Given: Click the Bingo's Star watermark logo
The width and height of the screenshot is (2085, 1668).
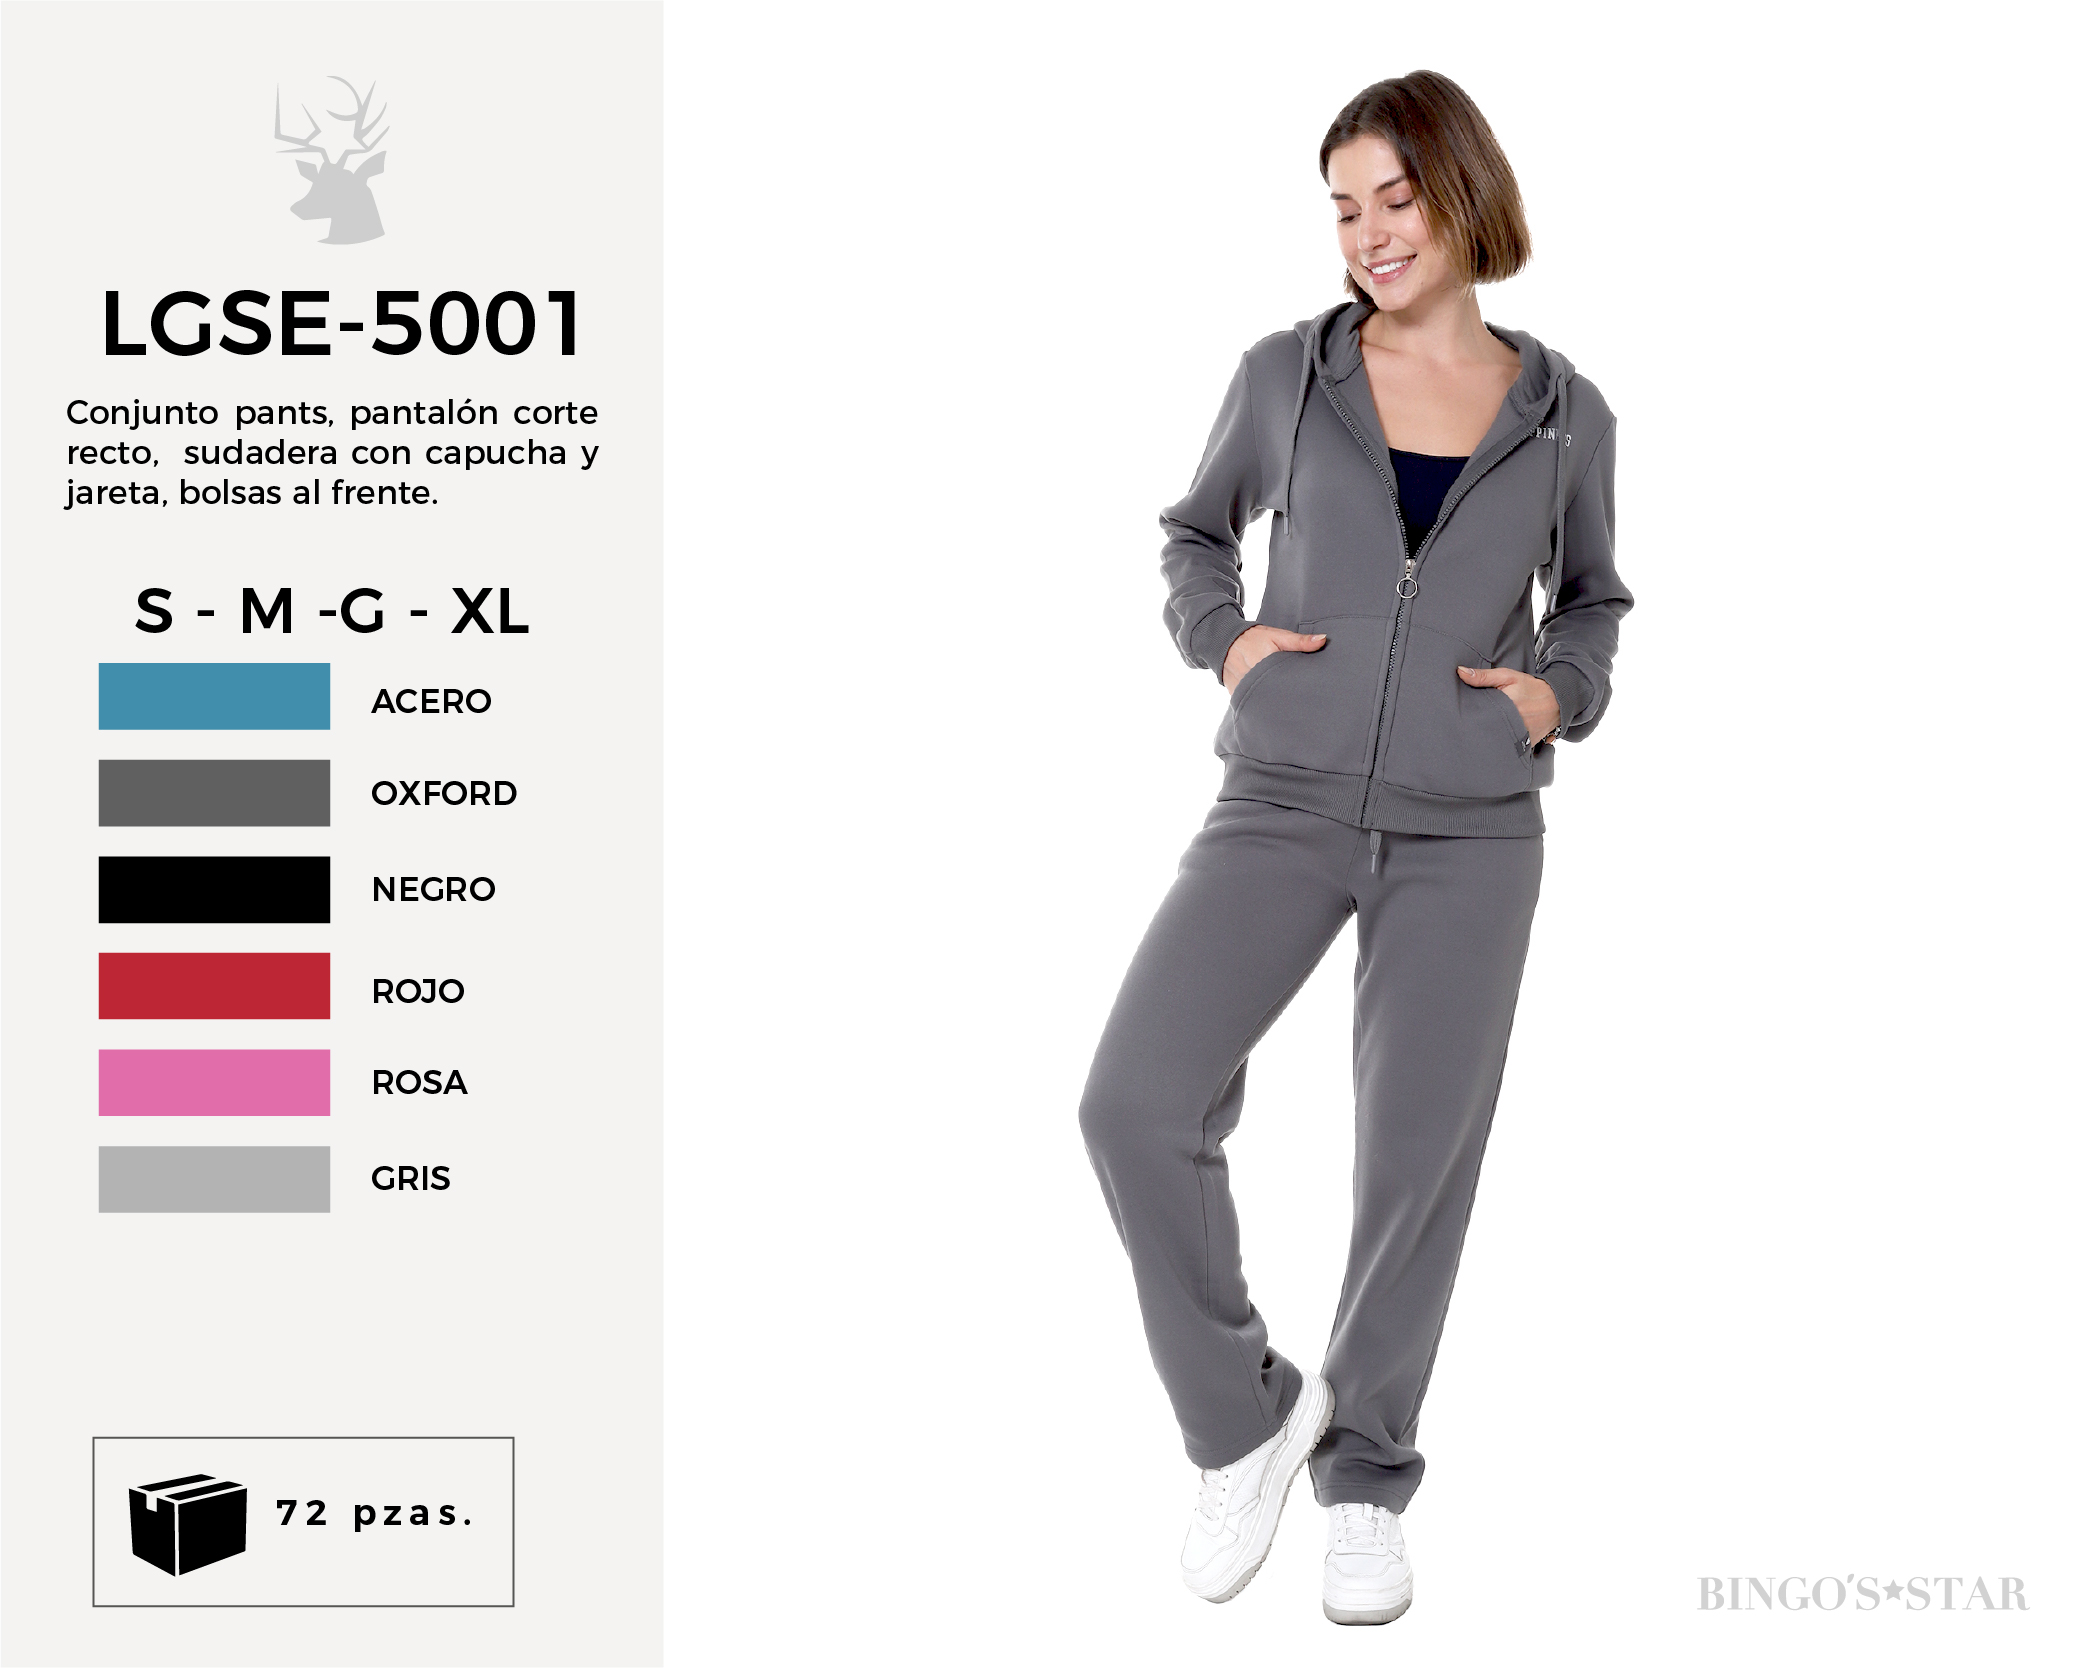Looking at the screenshot, I should pyautogui.click(x=1862, y=1594).
